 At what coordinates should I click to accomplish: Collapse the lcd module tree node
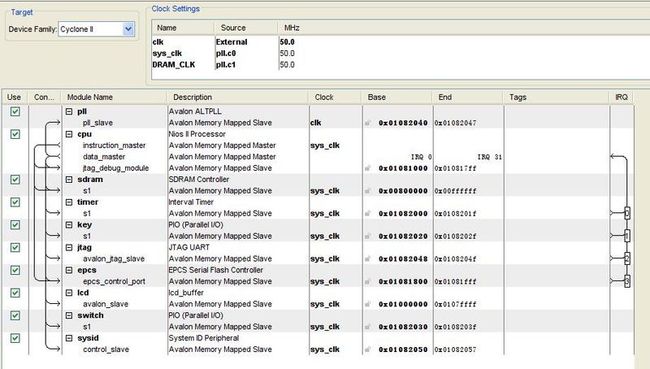[x=69, y=293]
